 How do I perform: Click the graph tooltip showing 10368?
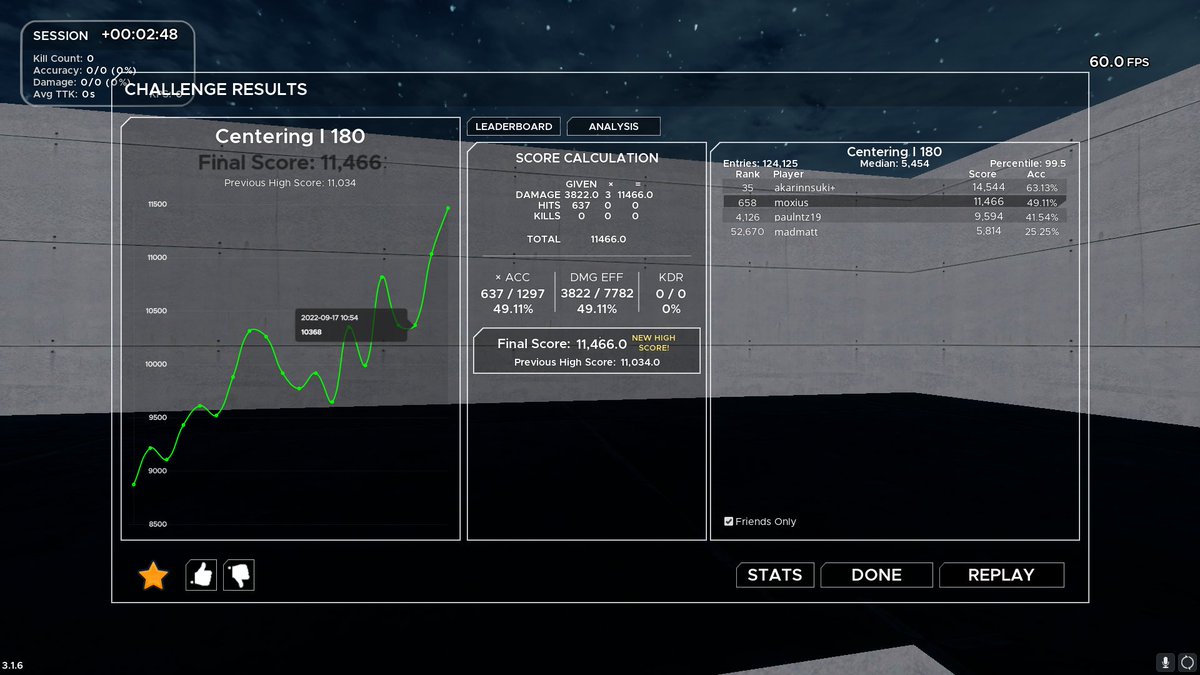[x=351, y=325]
